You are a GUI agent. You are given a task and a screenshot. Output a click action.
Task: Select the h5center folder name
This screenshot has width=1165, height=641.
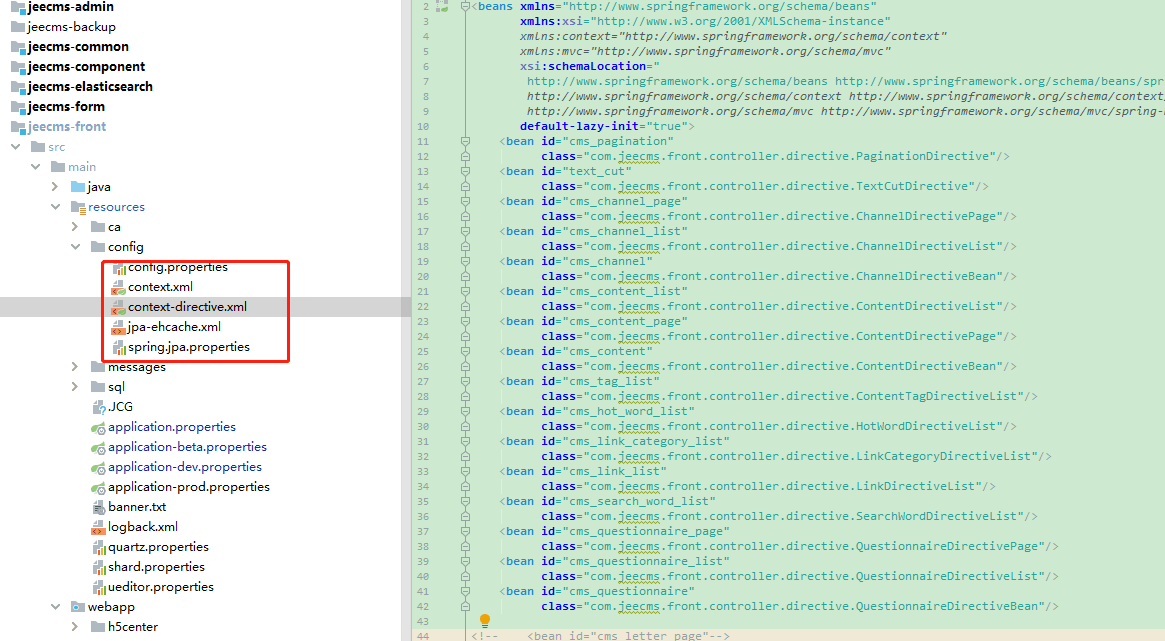(133, 627)
